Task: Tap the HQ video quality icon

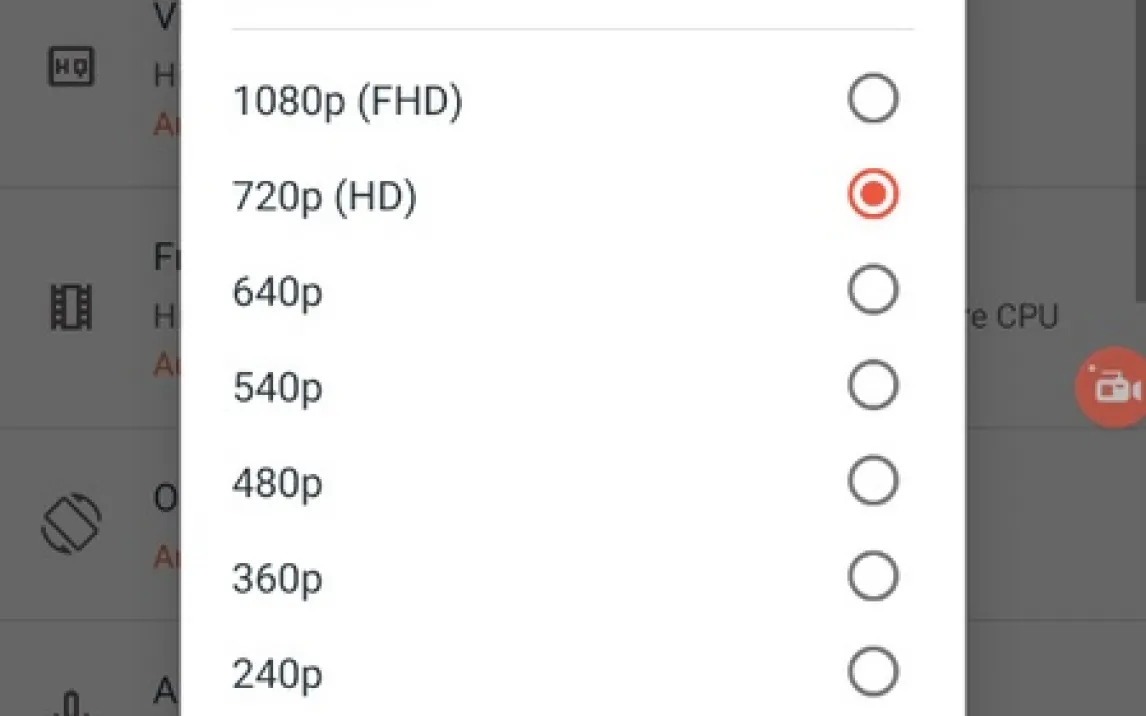Action: pyautogui.click(x=71, y=67)
